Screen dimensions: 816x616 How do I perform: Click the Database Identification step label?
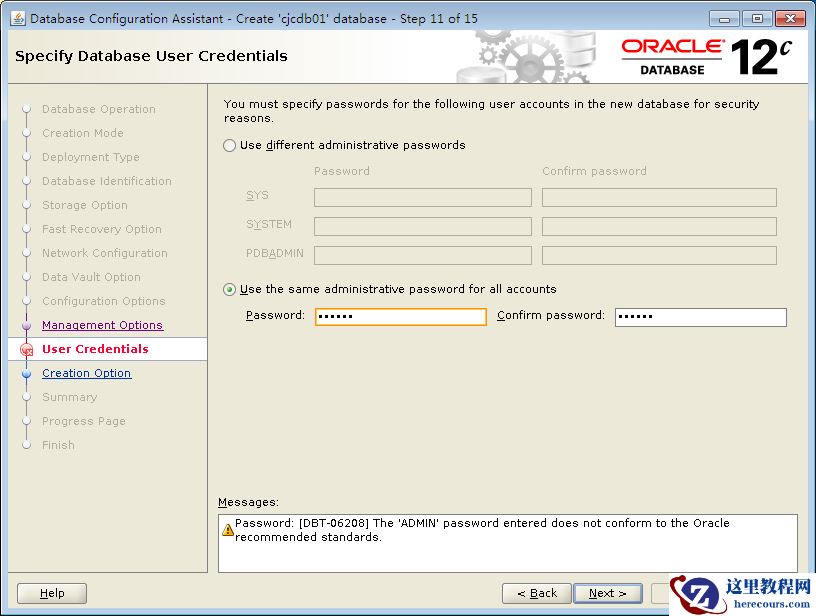point(107,181)
